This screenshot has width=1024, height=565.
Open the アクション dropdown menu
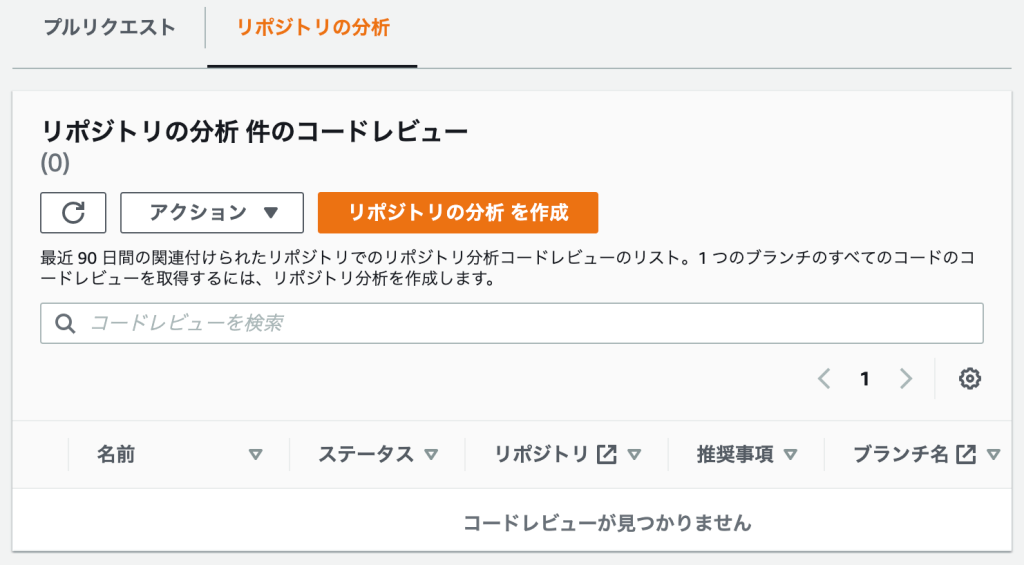[212, 213]
